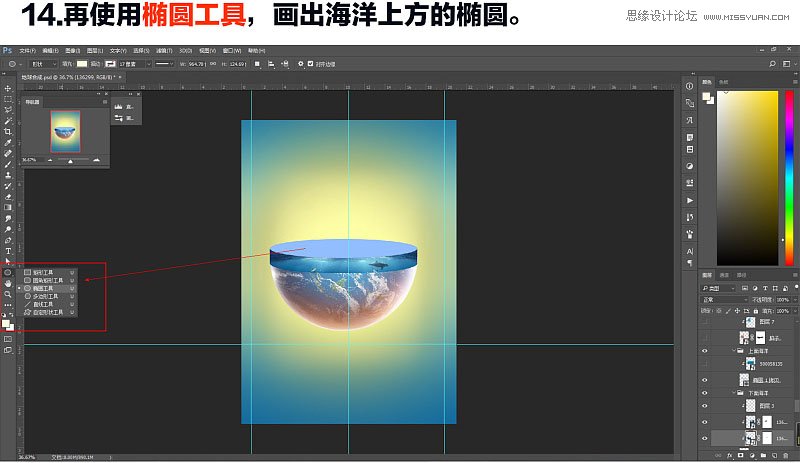Switch to the 路径 paths tab
Screen dimensions: 800x463
point(741,275)
